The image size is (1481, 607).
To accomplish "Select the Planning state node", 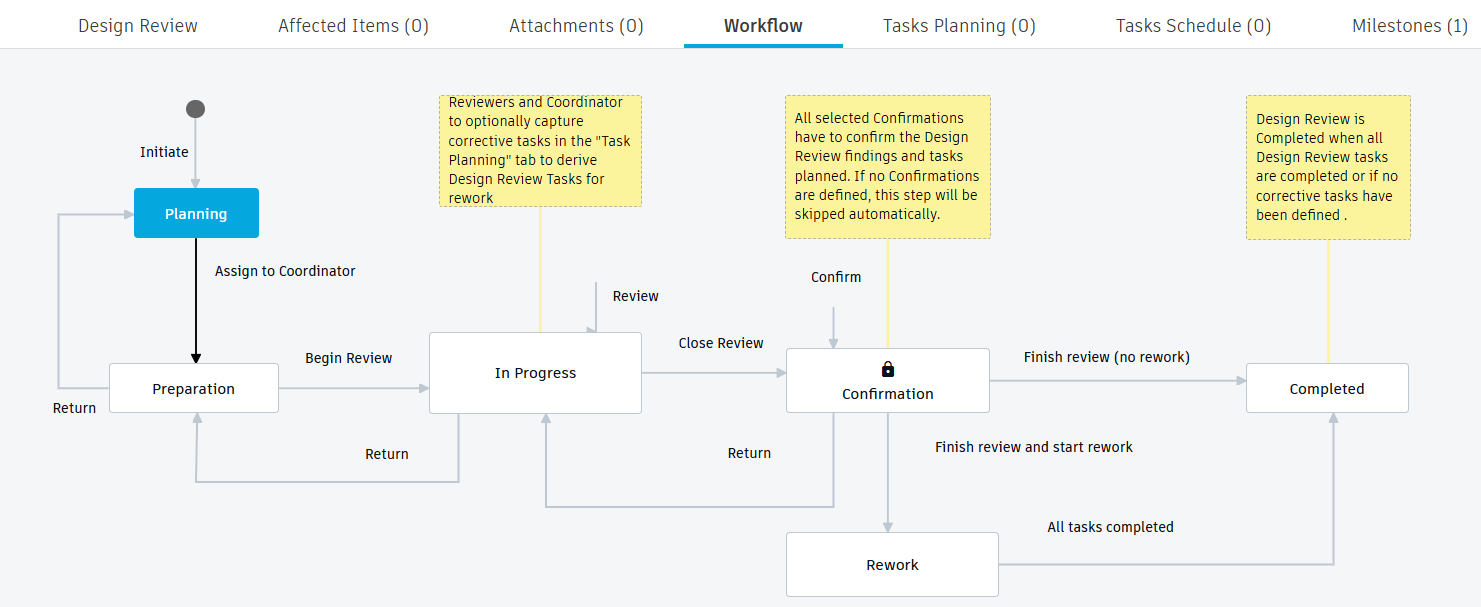I will point(196,213).
